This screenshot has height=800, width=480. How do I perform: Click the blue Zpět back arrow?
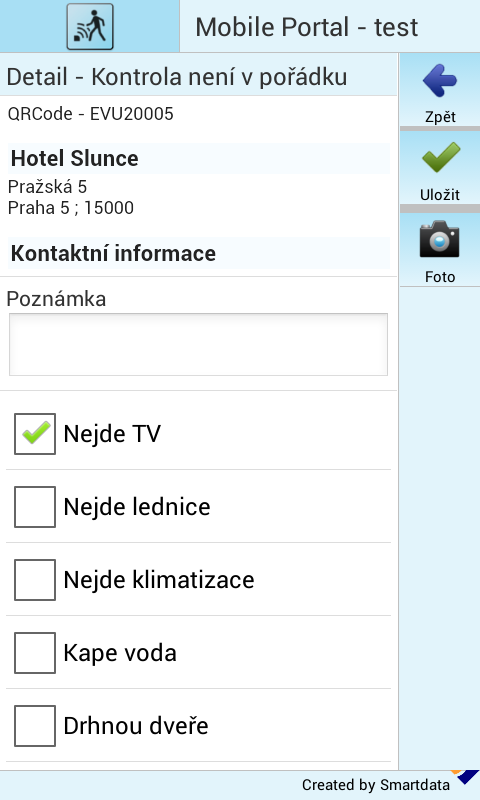pyautogui.click(x=440, y=81)
